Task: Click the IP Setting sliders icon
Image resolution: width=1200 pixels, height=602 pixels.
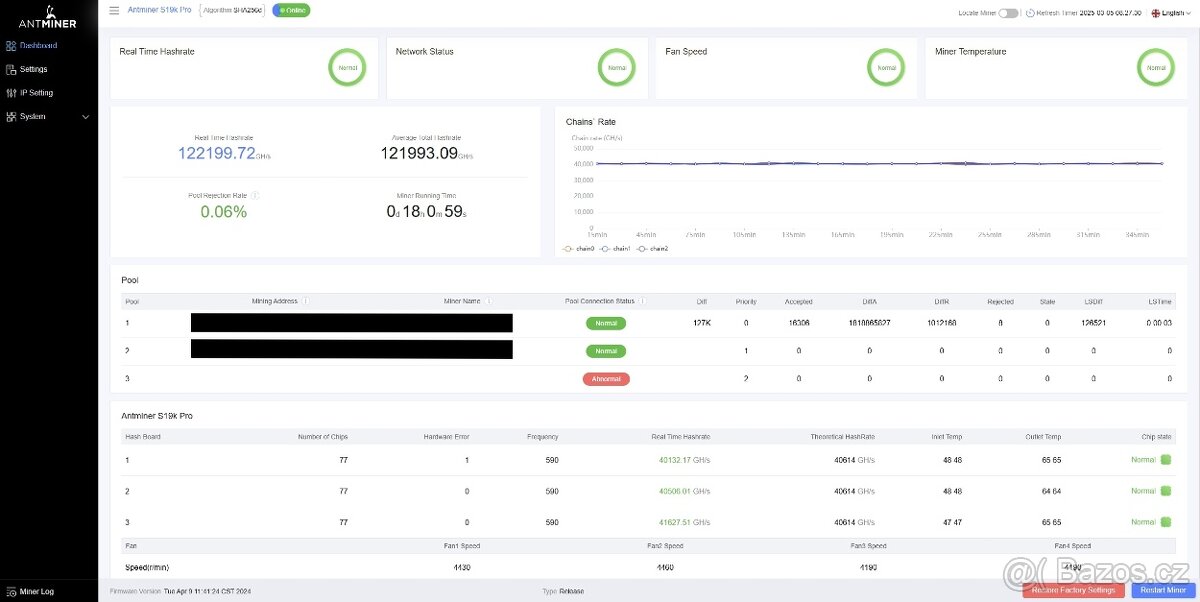Action: tap(11, 93)
